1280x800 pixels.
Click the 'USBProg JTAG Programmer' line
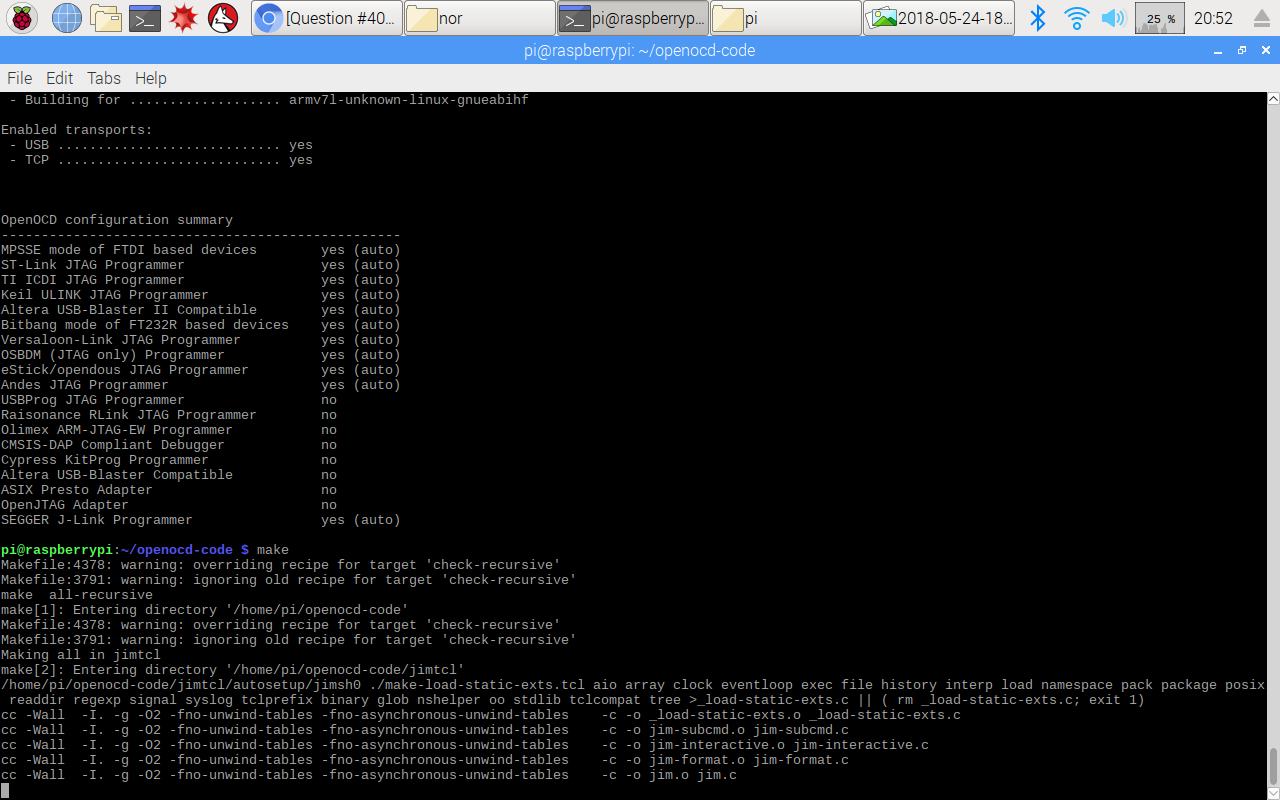point(169,400)
